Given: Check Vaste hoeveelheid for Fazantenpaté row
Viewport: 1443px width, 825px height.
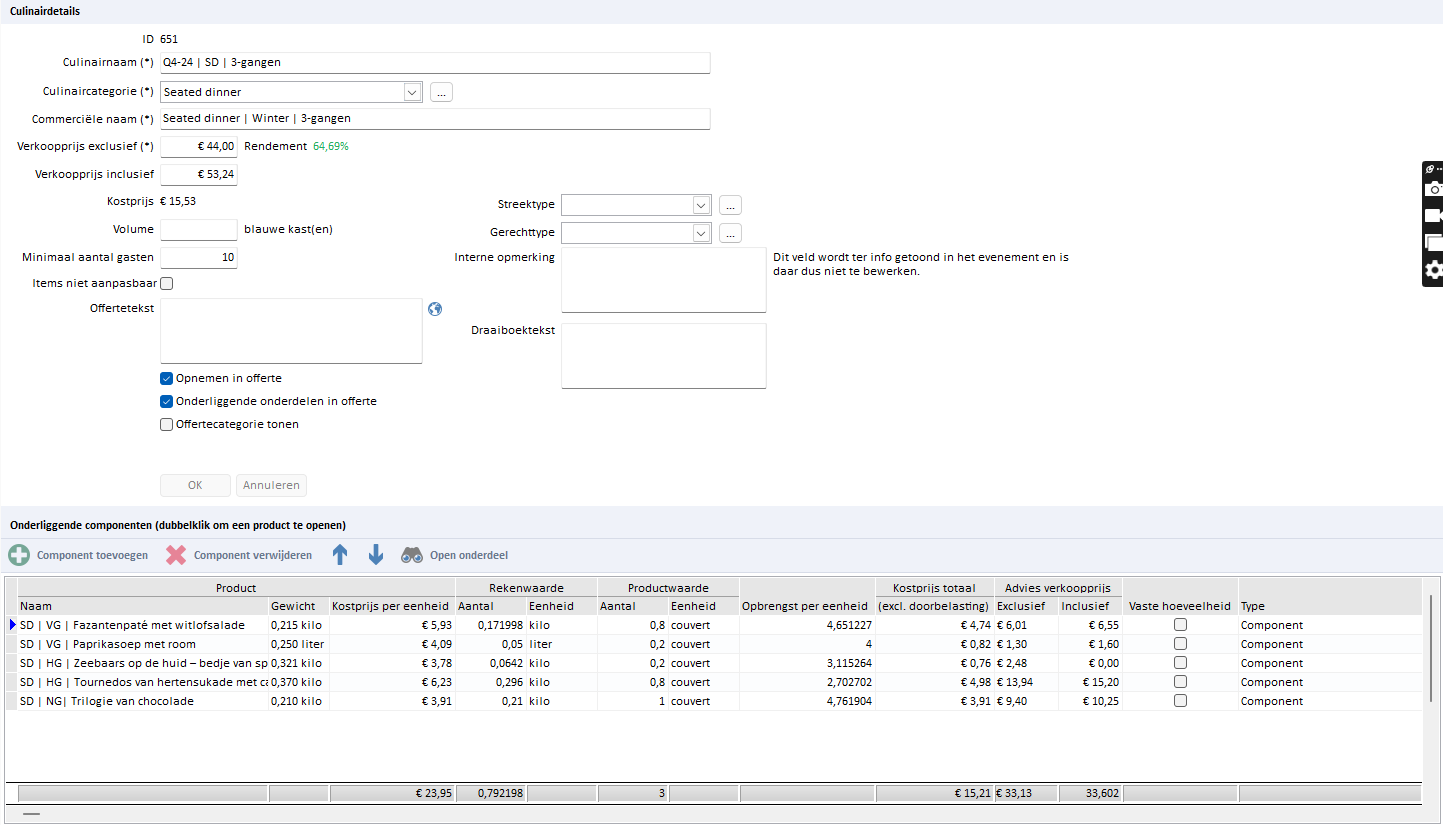Looking at the screenshot, I should [x=1180, y=625].
